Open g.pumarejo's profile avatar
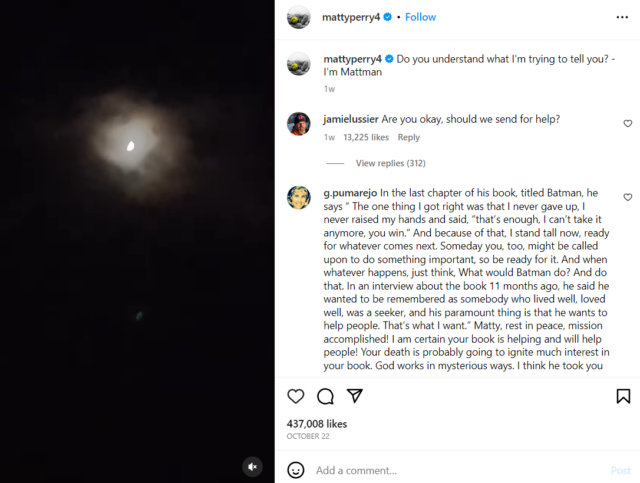The width and height of the screenshot is (640, 483). [298, 197]
